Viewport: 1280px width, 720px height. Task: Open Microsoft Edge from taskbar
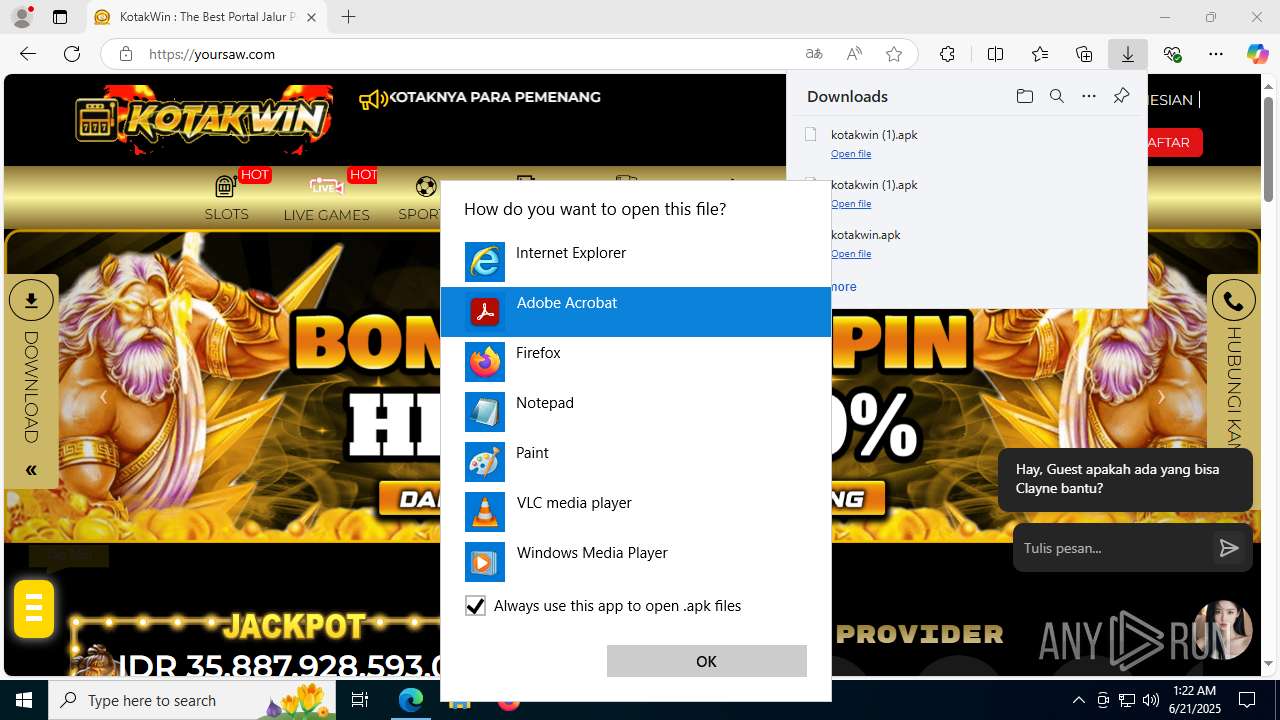pyautogui.click(x=411, y=700)
